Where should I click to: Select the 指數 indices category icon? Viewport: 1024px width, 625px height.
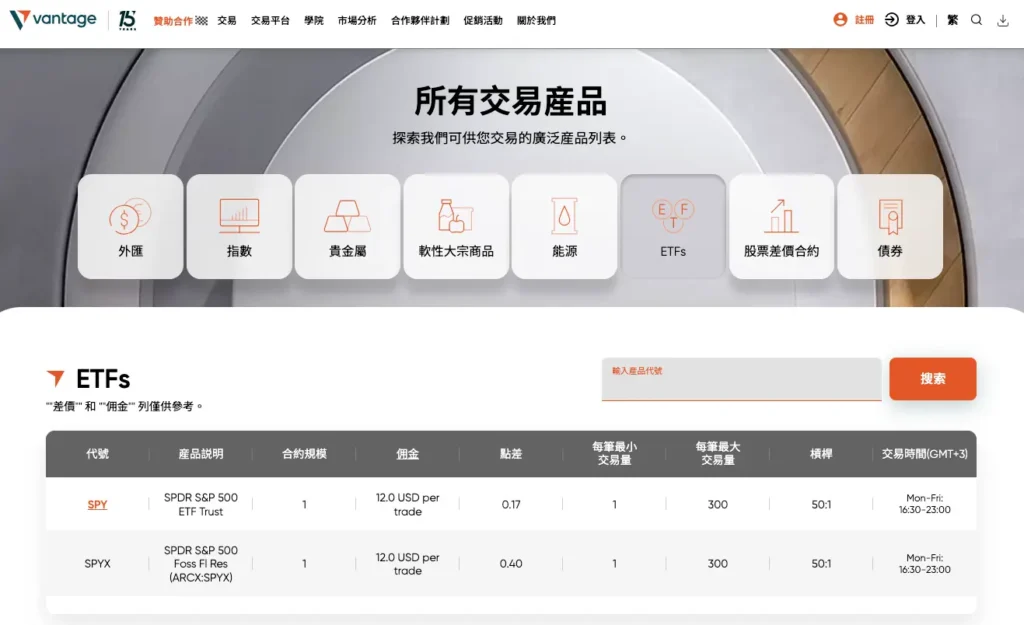coord(239,226)
